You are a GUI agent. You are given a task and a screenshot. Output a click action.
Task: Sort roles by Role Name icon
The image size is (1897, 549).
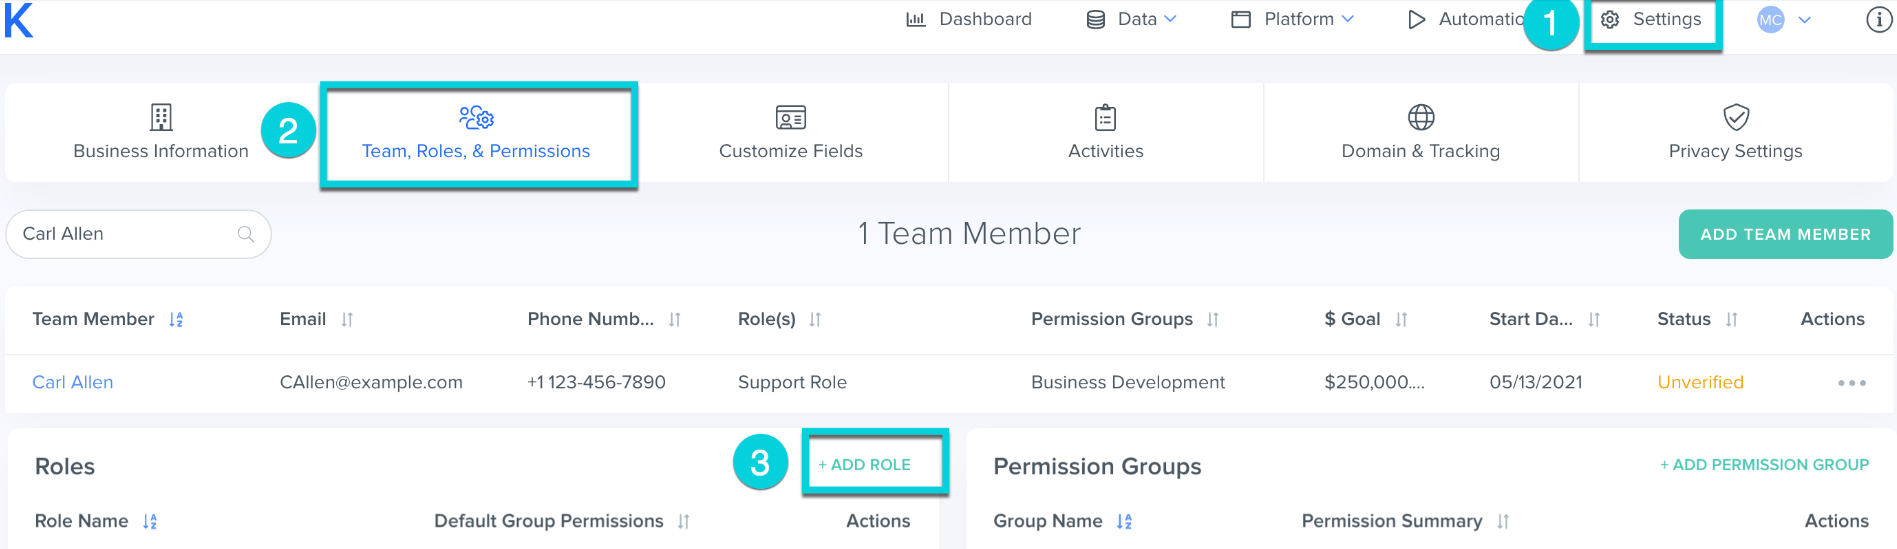(150, 522)
